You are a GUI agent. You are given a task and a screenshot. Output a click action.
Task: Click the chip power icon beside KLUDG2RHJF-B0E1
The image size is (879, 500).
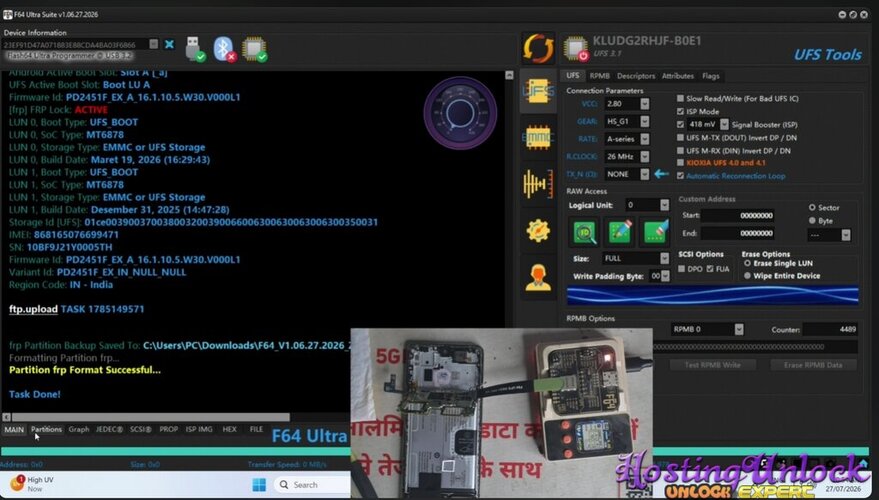pos(576,48)
